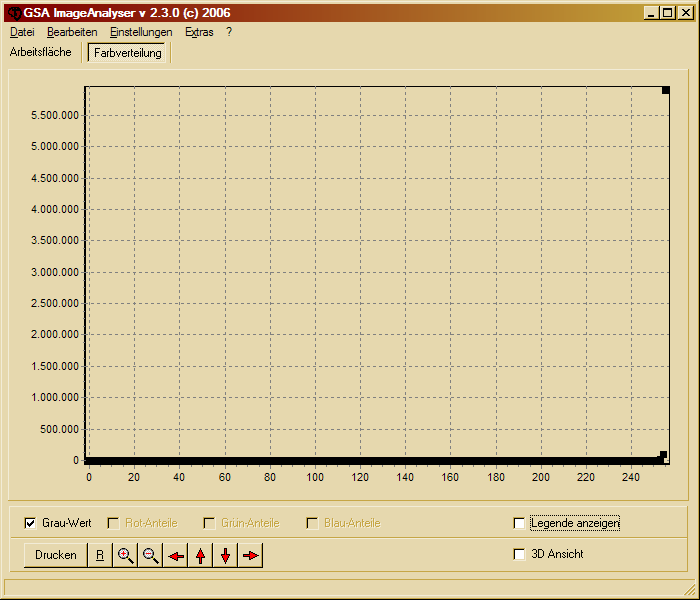700x600 pixels.
Task: Open the Extras menu
Action: pyautogui.click(x=199, y=32)
